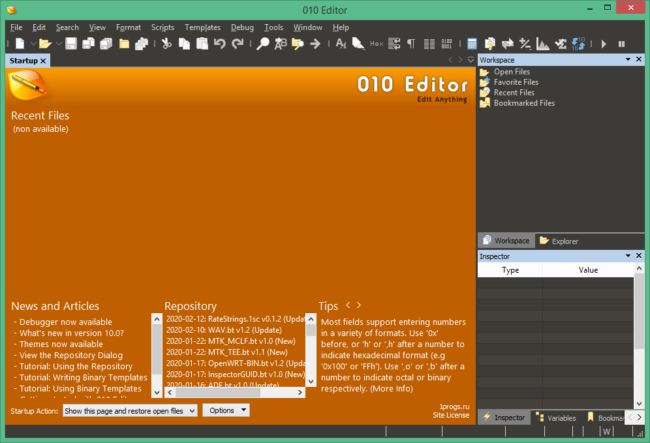The height and width of the screenshot is (443, 650).
Task: Click the highlighter color toolbar icon
Action: [358, 44]
